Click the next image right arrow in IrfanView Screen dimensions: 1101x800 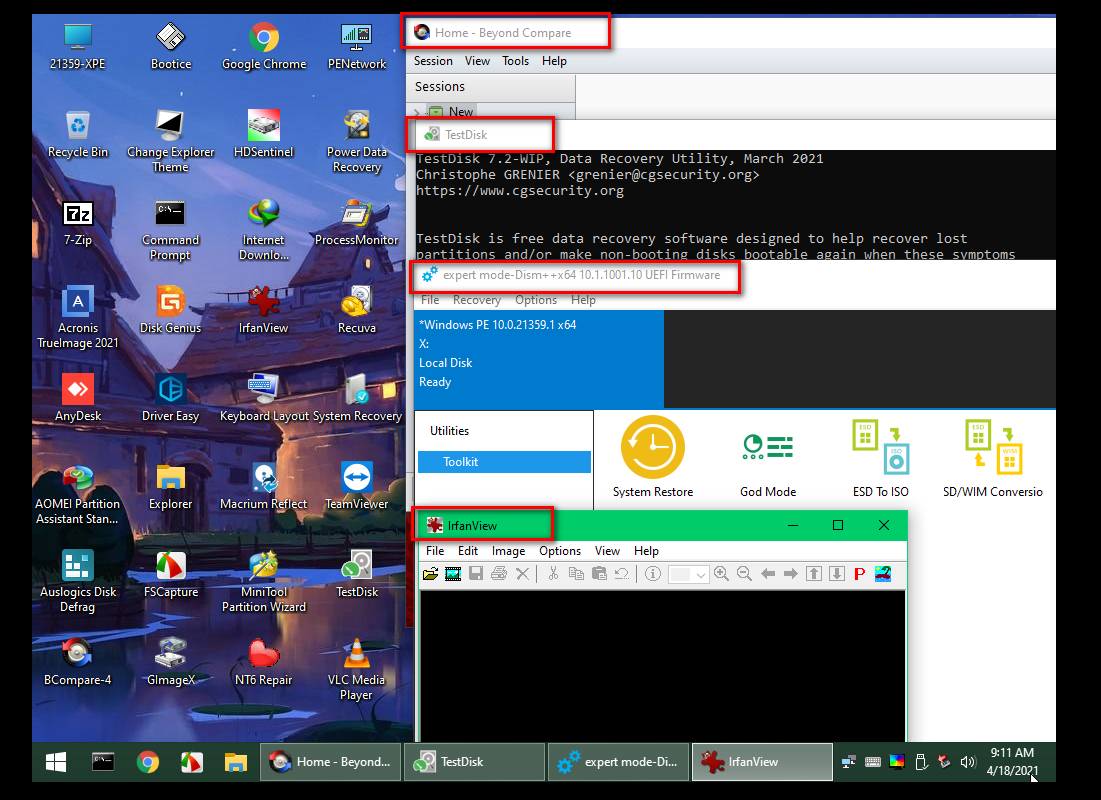pos(791,574)
